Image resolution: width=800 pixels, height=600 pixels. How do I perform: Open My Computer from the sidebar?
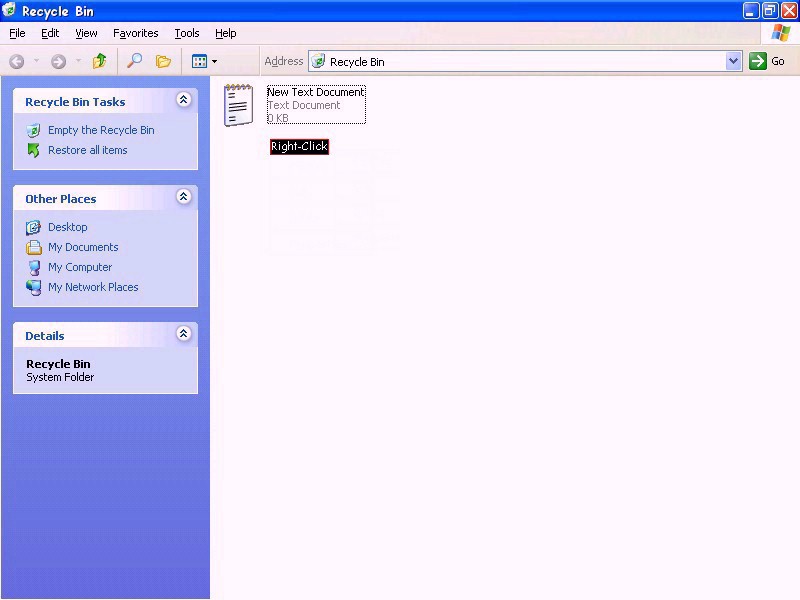(x=79, y=267)
